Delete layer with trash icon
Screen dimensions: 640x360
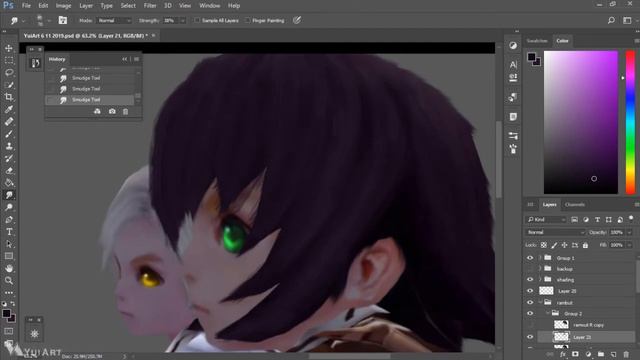pos(626,354)
